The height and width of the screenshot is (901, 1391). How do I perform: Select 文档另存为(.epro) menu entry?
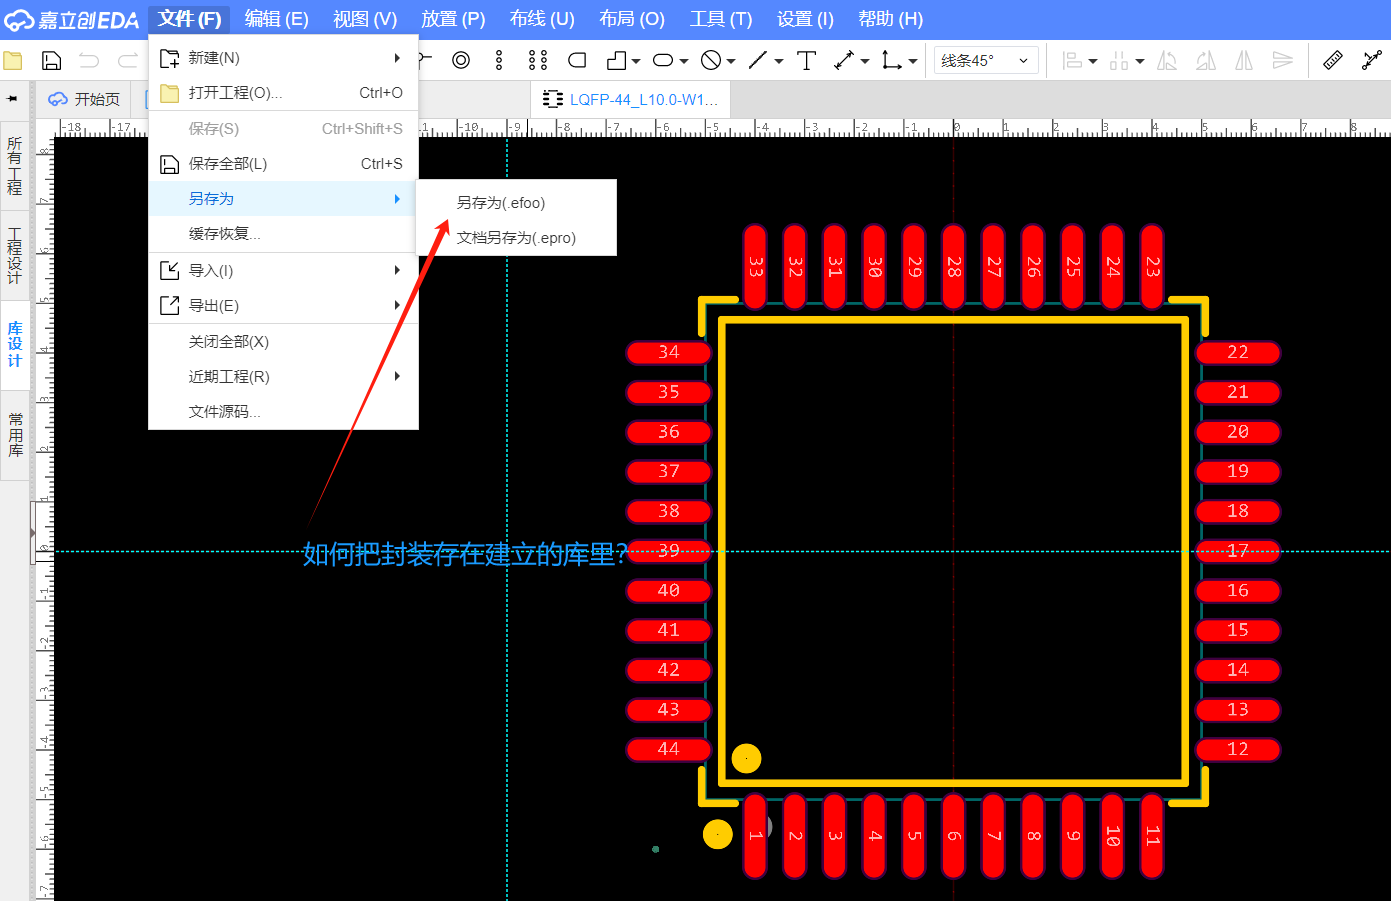516,238
